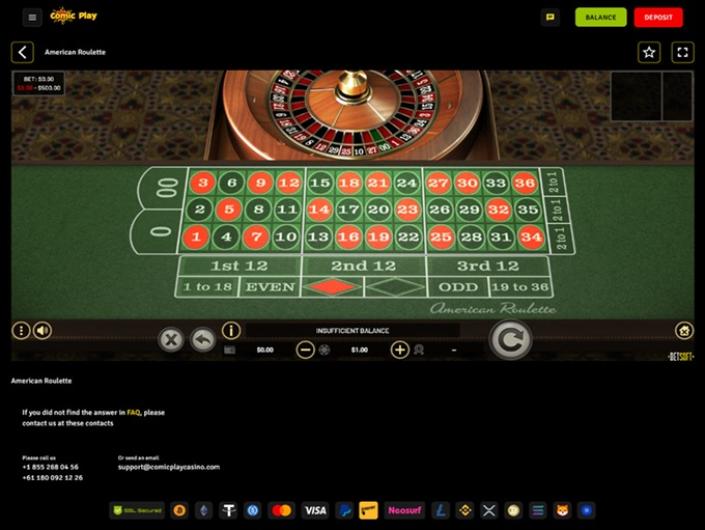The height and width of the screenshot is (530, 705).
Task: Enter fullscreen mode using expand icon
Action: [x=683, y=52]
